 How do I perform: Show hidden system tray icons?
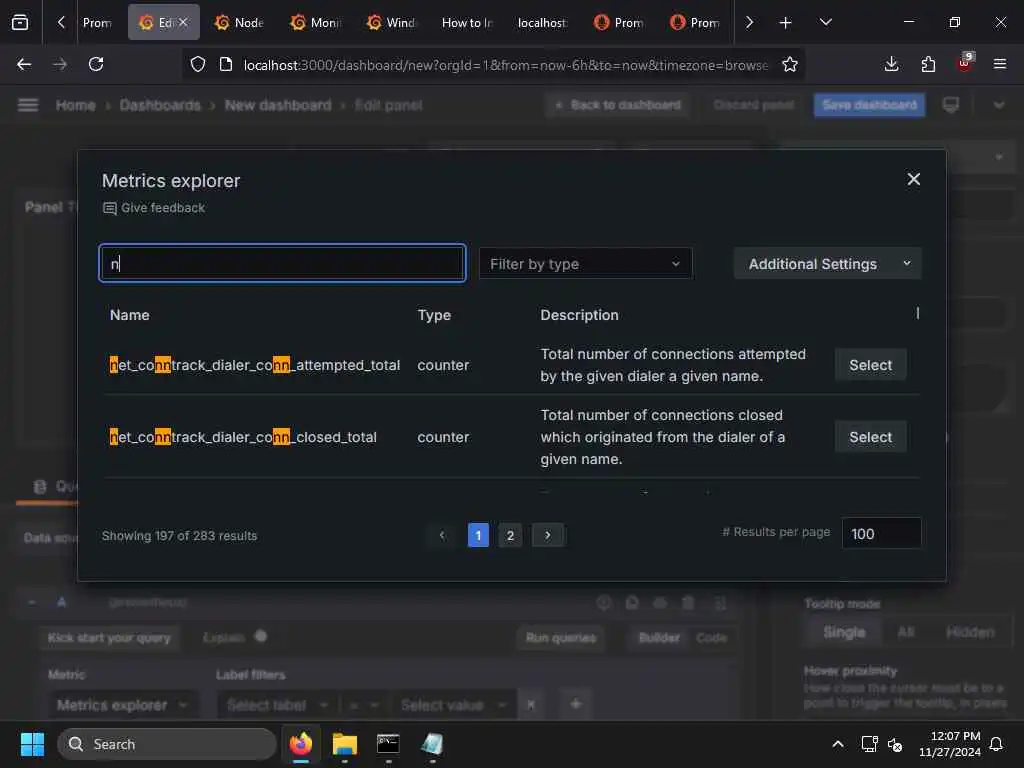[x=837, y=744]
